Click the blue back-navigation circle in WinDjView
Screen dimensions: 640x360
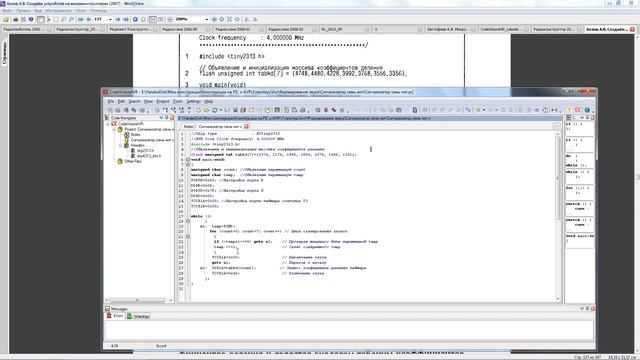pos(135,19)
